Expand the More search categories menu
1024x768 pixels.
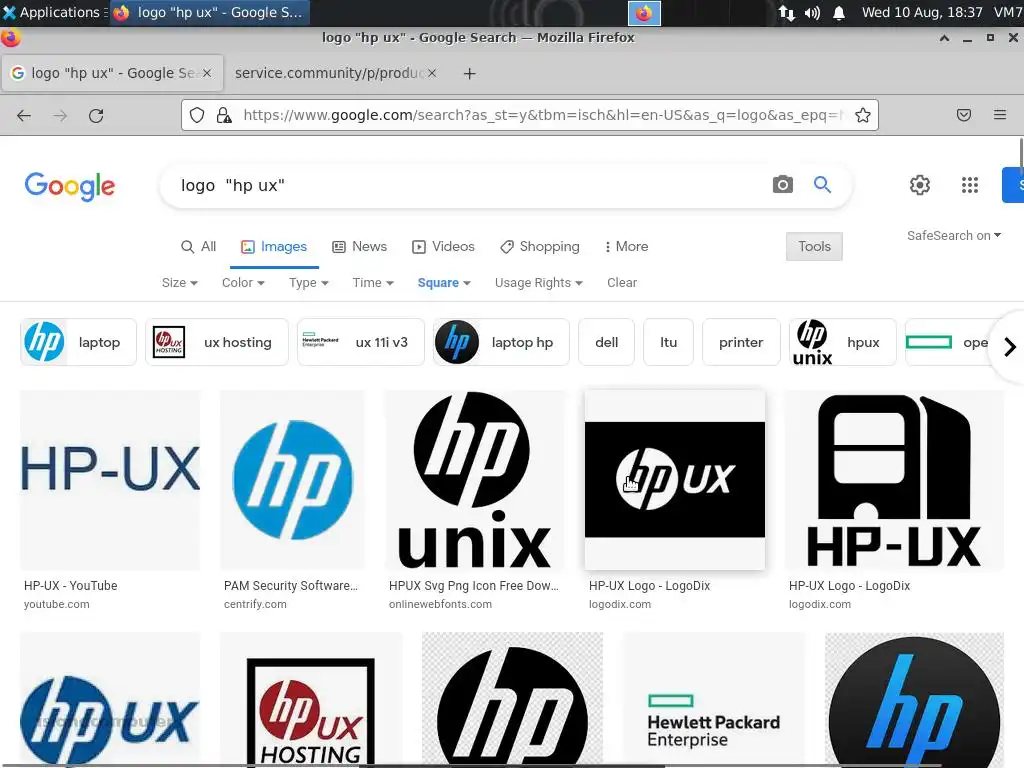626,247
